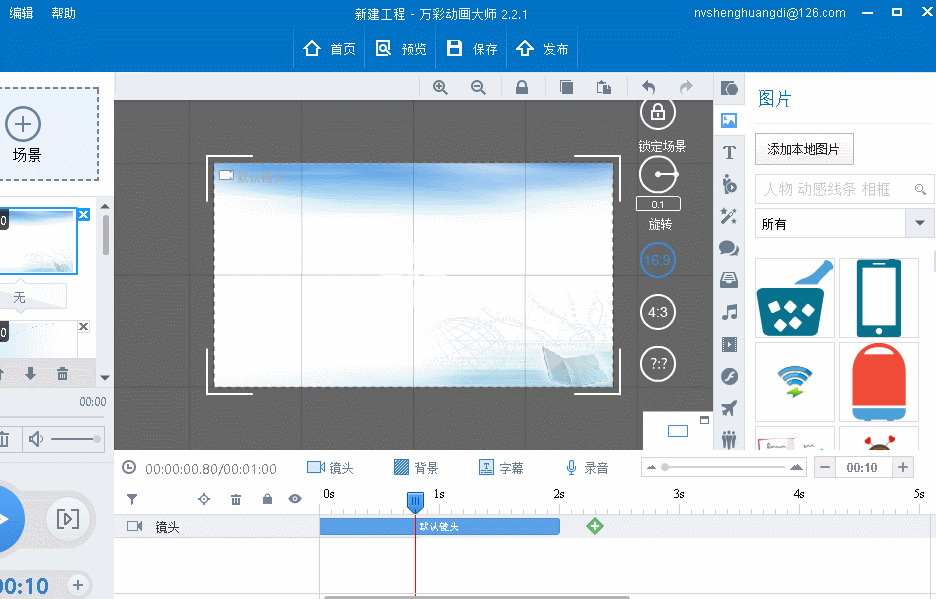Click 字幕 subtitle timeline button
Screen dimensions: 936x599
point(501,468)
